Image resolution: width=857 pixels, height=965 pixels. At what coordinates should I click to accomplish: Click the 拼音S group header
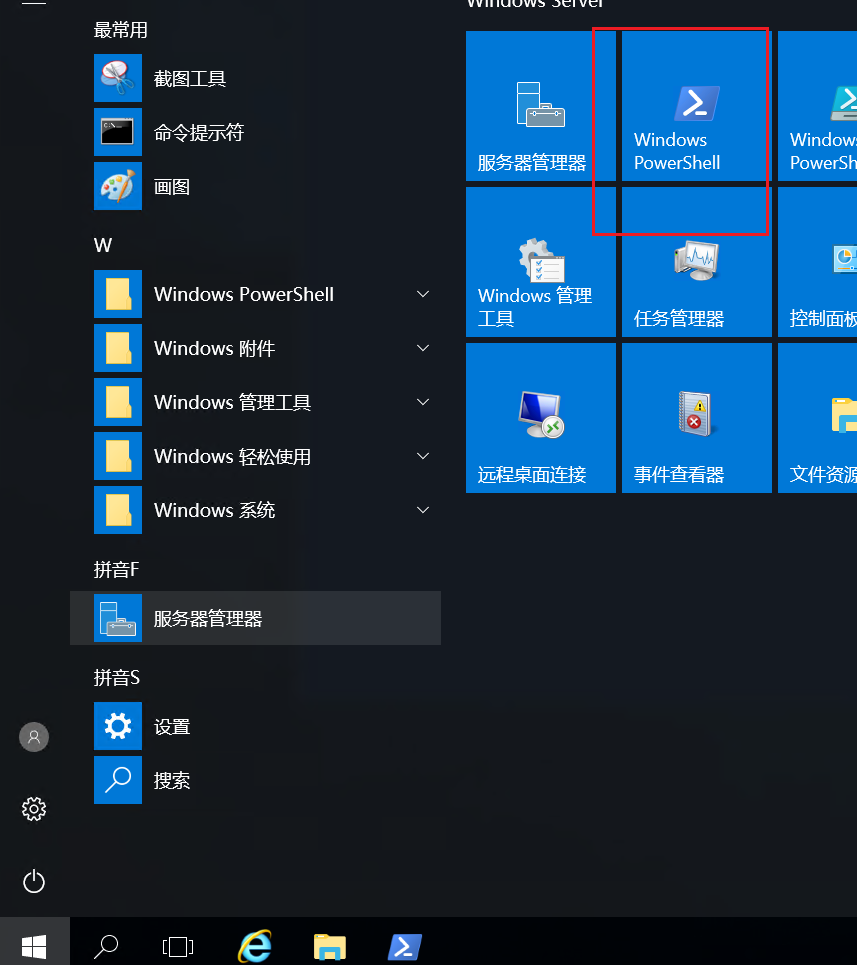tap(116, 678)
